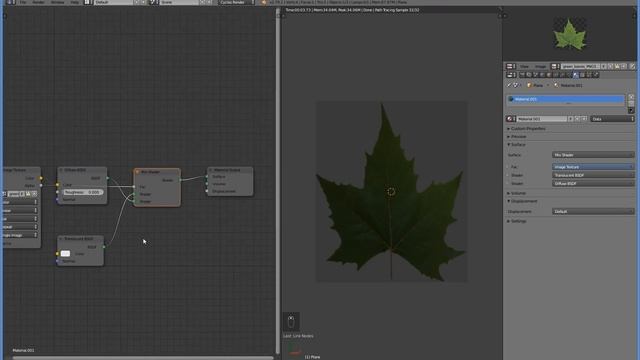Select the Translucent BSDF node header
Image resolution: width=640 pixels, height=360 pixels.
(80, 239)
